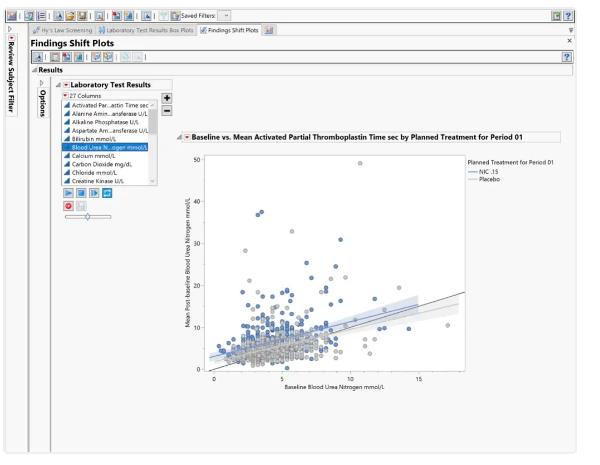Select Aspartate Aminotransferase U/L in column list
Viewport: 600px width, 465px height.
click(106, 131)
